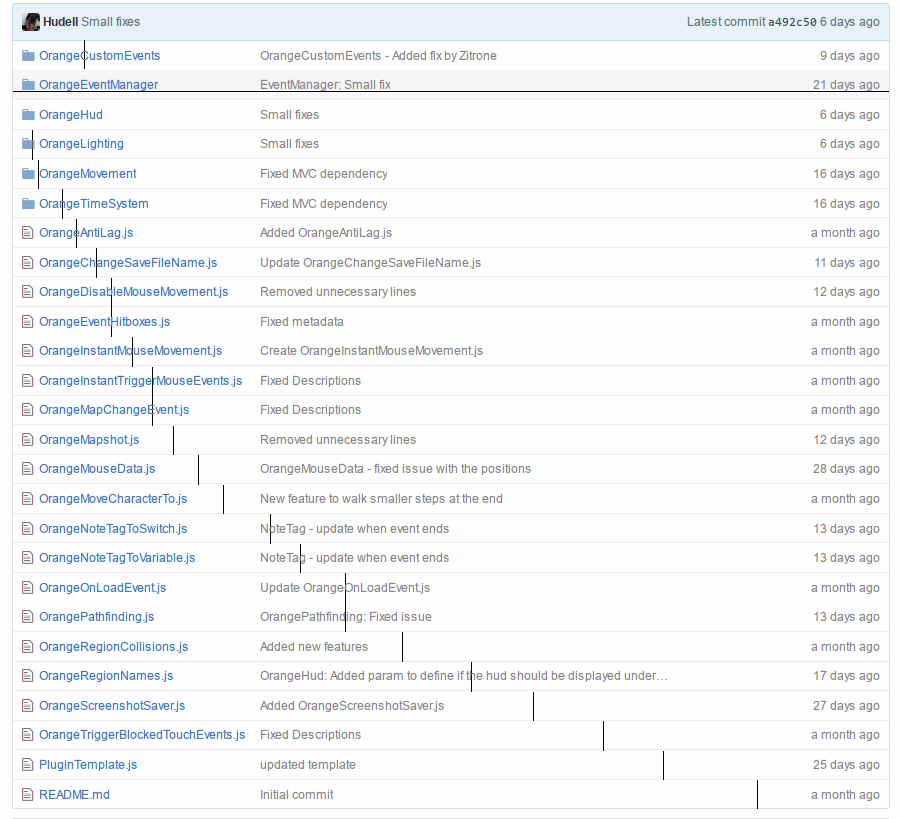
Task: Click the file icon beside OrangePathfinding.js
Action: click(27, 617)
